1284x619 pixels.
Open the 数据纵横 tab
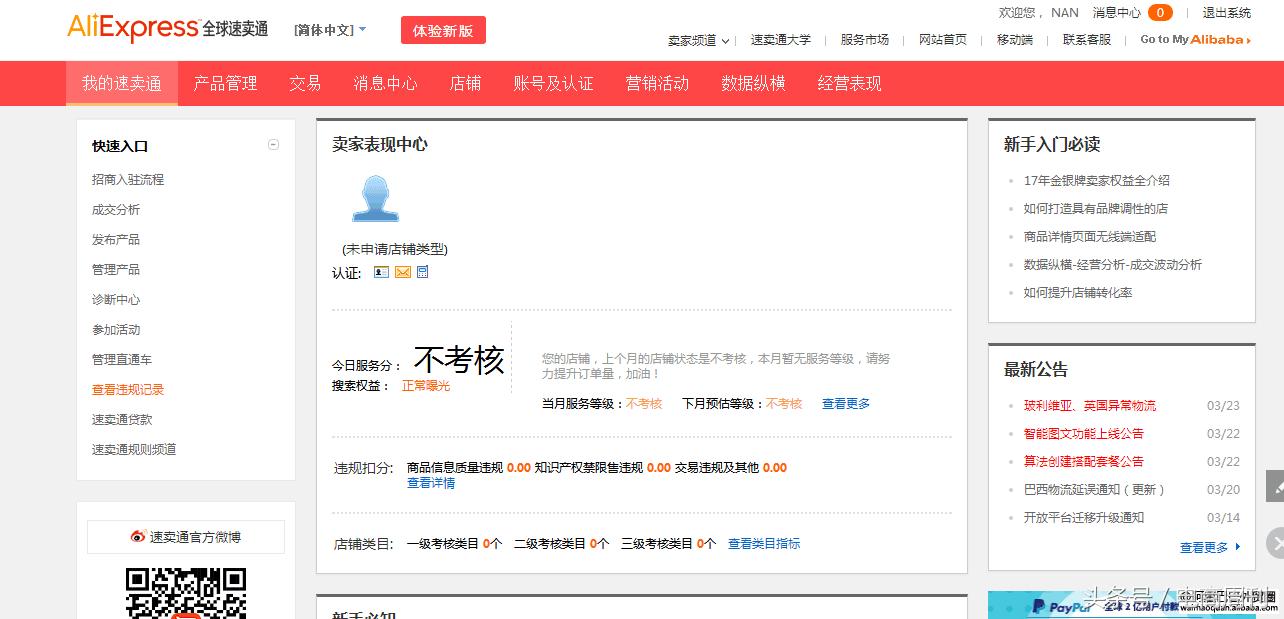click(x=753, y=83)
